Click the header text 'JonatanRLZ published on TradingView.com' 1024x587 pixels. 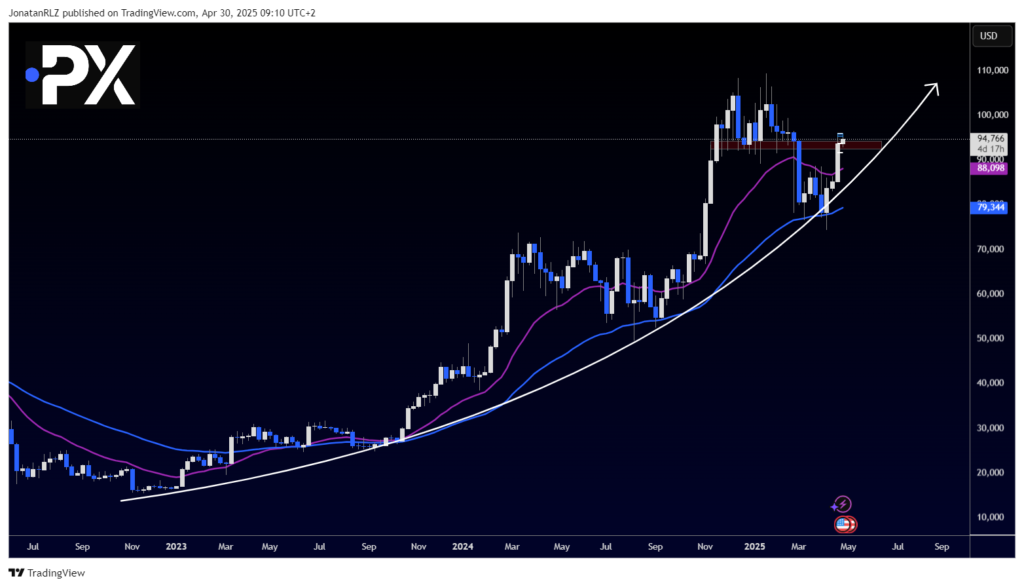point(102,12)
